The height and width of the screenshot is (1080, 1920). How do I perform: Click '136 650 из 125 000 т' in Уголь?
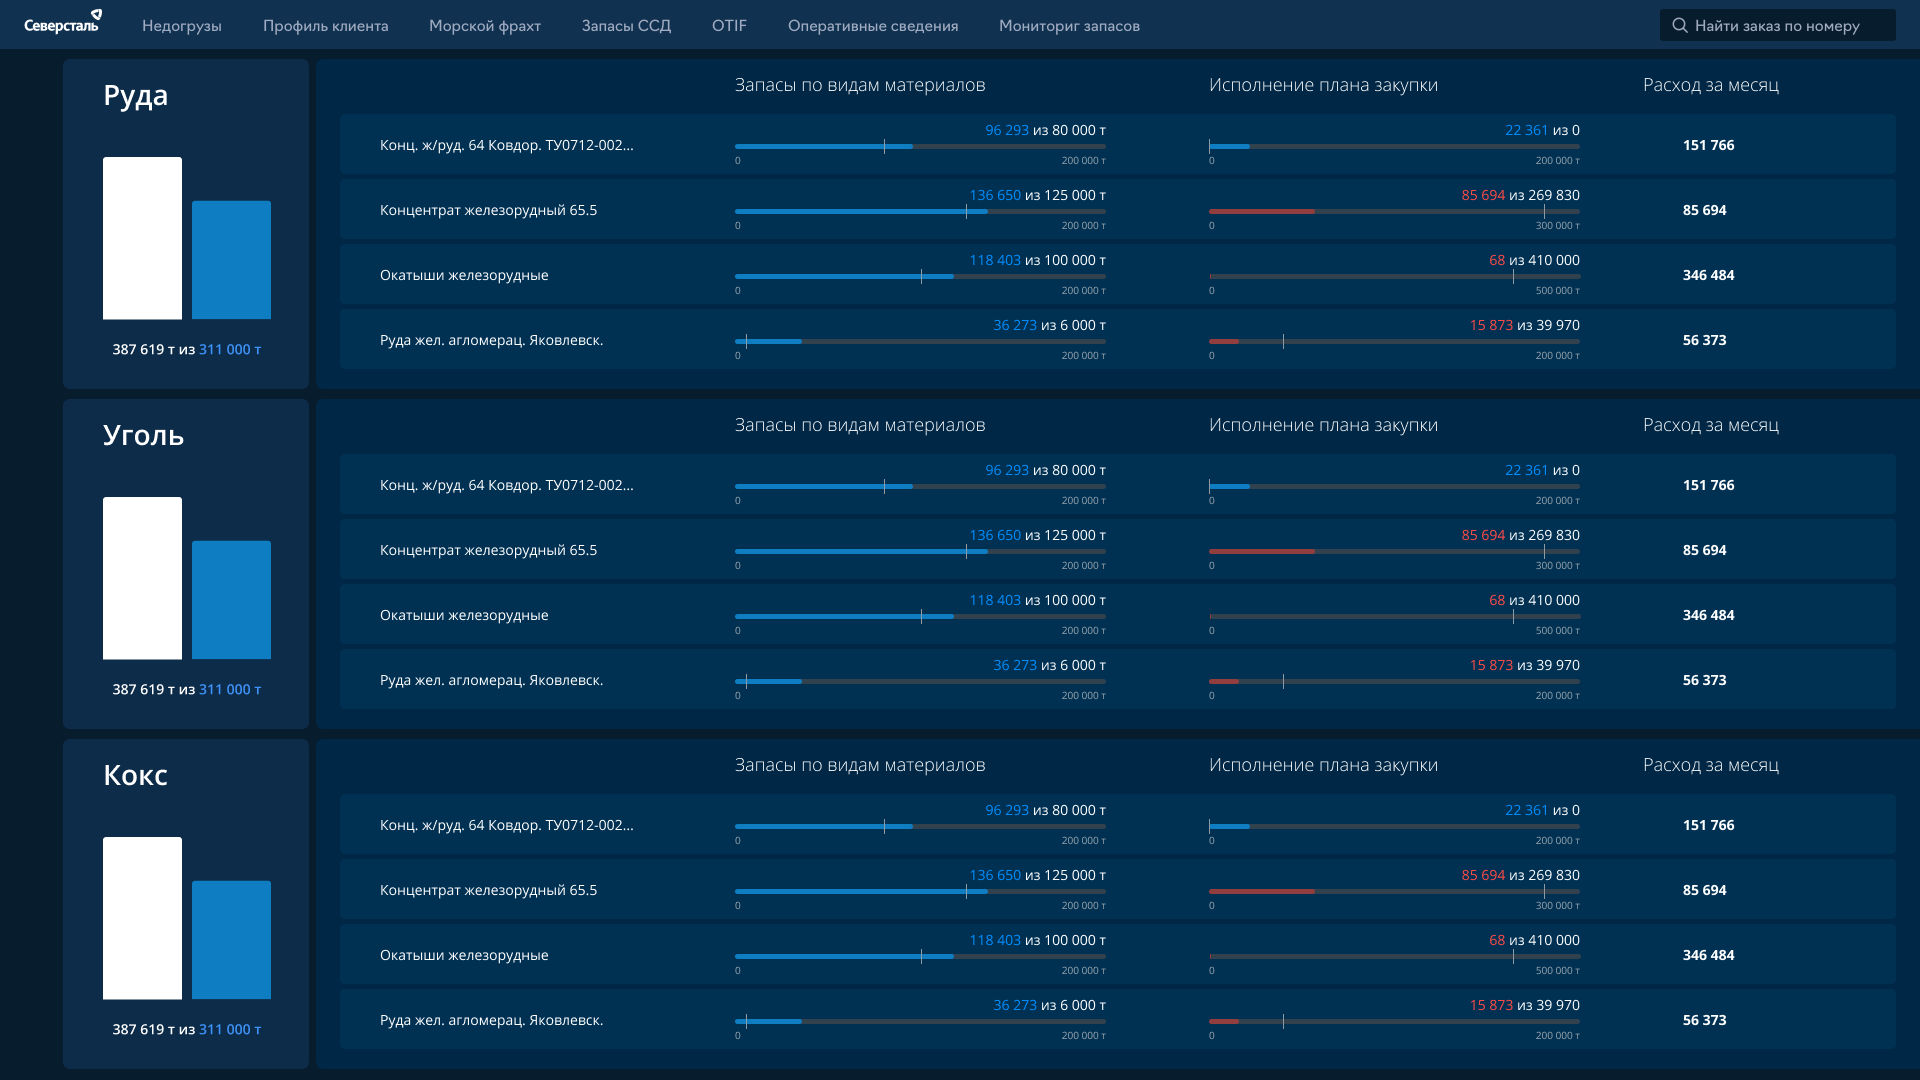coord(1038,536)
